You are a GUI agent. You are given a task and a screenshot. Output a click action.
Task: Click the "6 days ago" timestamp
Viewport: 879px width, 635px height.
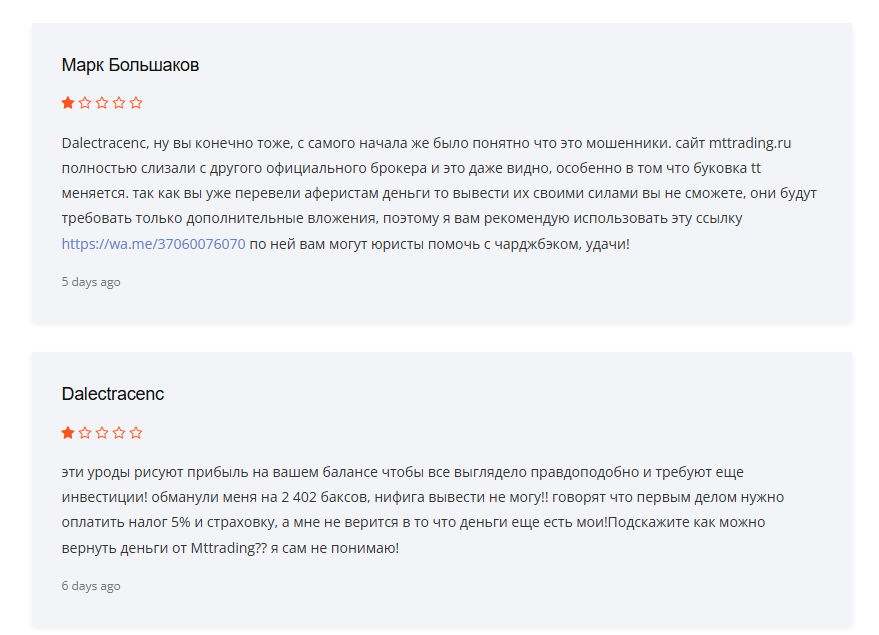(91, 586)
